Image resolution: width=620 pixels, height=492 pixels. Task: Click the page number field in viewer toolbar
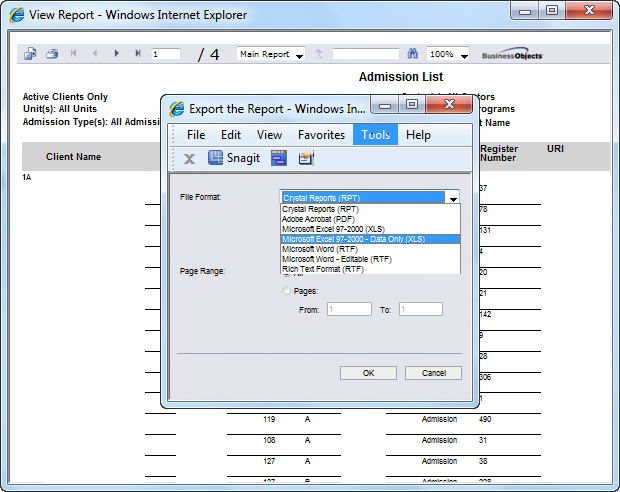tap(166, 54)
